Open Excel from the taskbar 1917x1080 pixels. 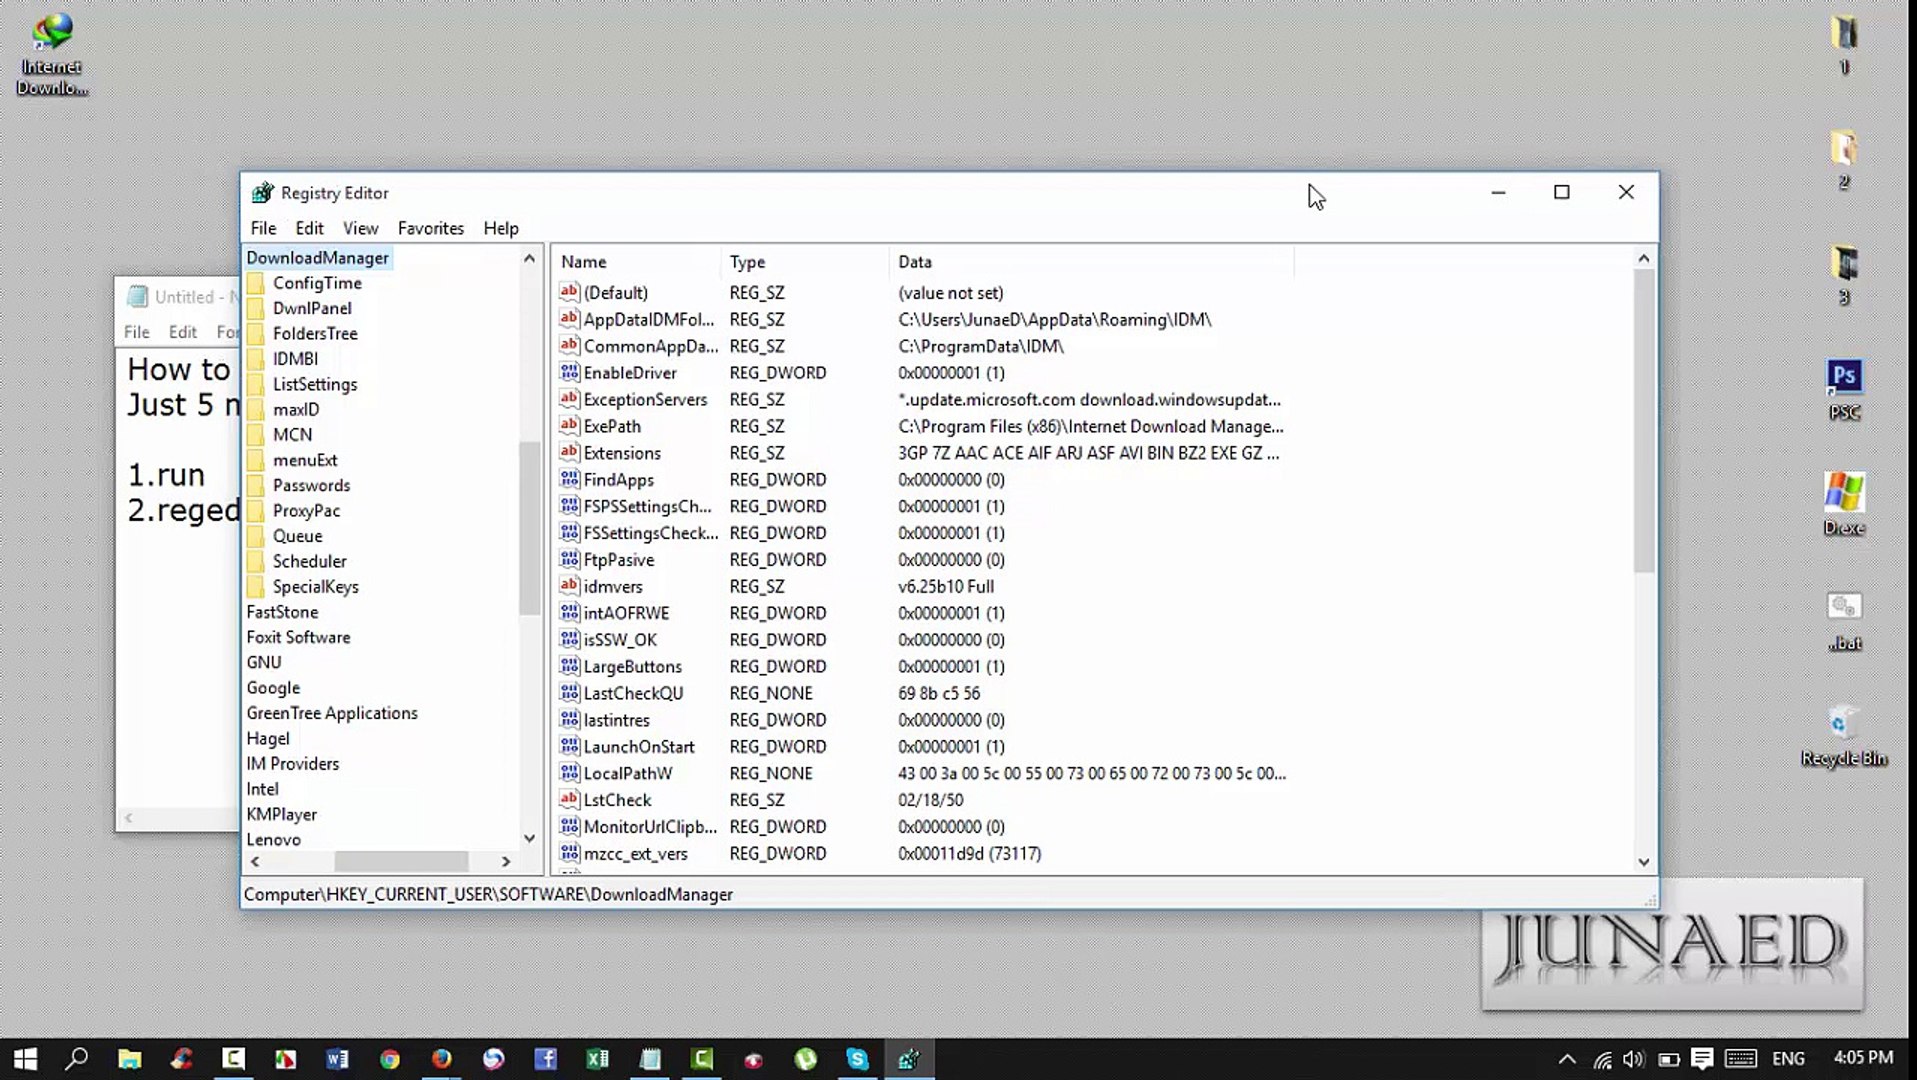point(597,1058)
